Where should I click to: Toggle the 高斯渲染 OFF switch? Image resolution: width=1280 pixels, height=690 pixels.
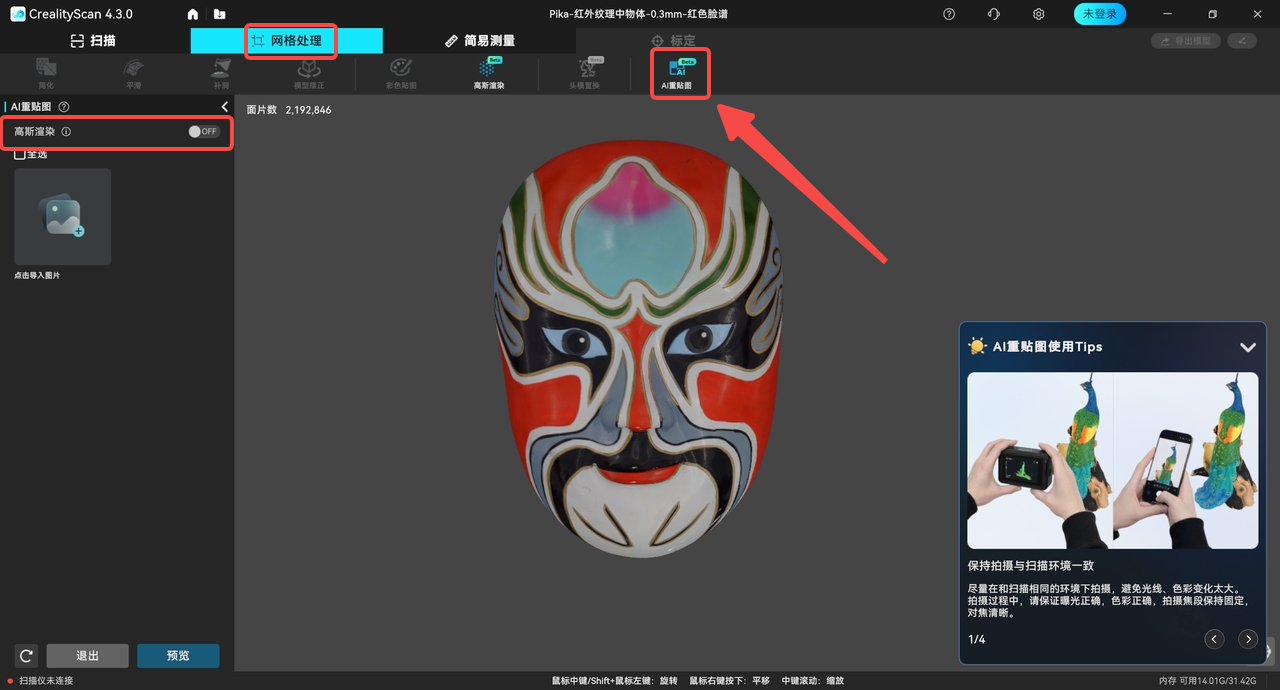click(x=203, y=131)
